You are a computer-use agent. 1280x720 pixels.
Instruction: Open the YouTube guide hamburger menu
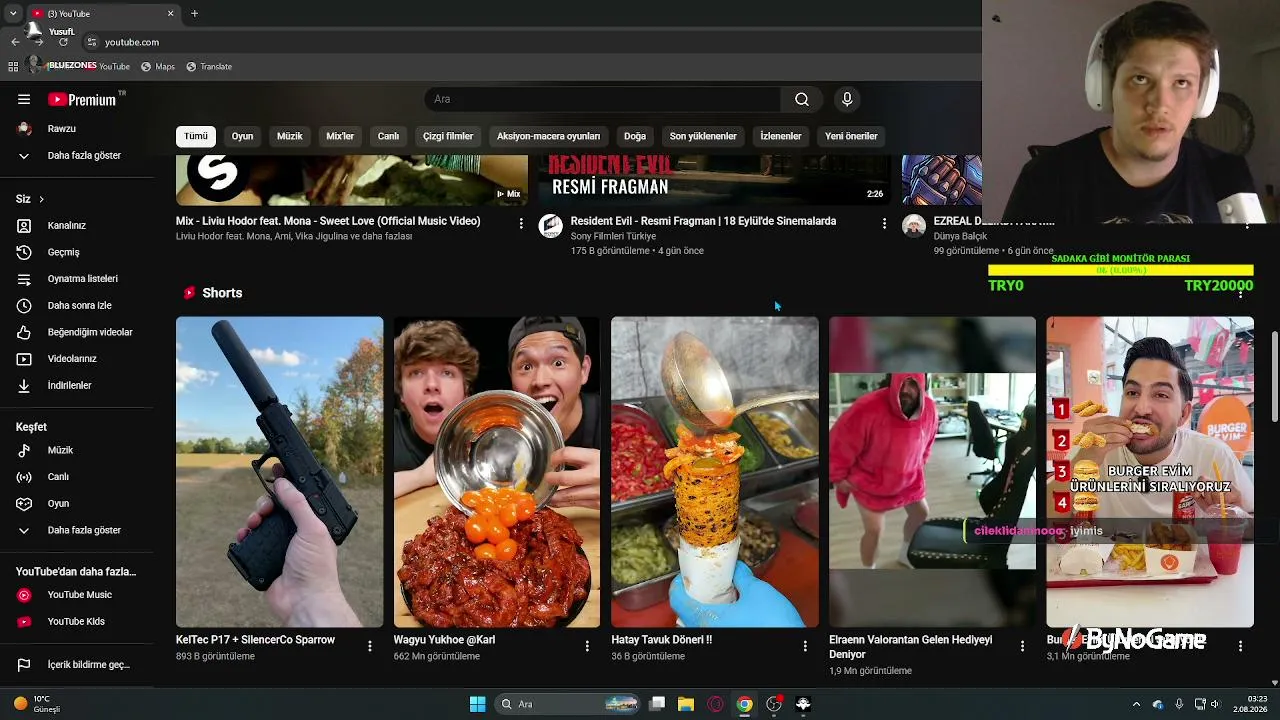[24, 99]
